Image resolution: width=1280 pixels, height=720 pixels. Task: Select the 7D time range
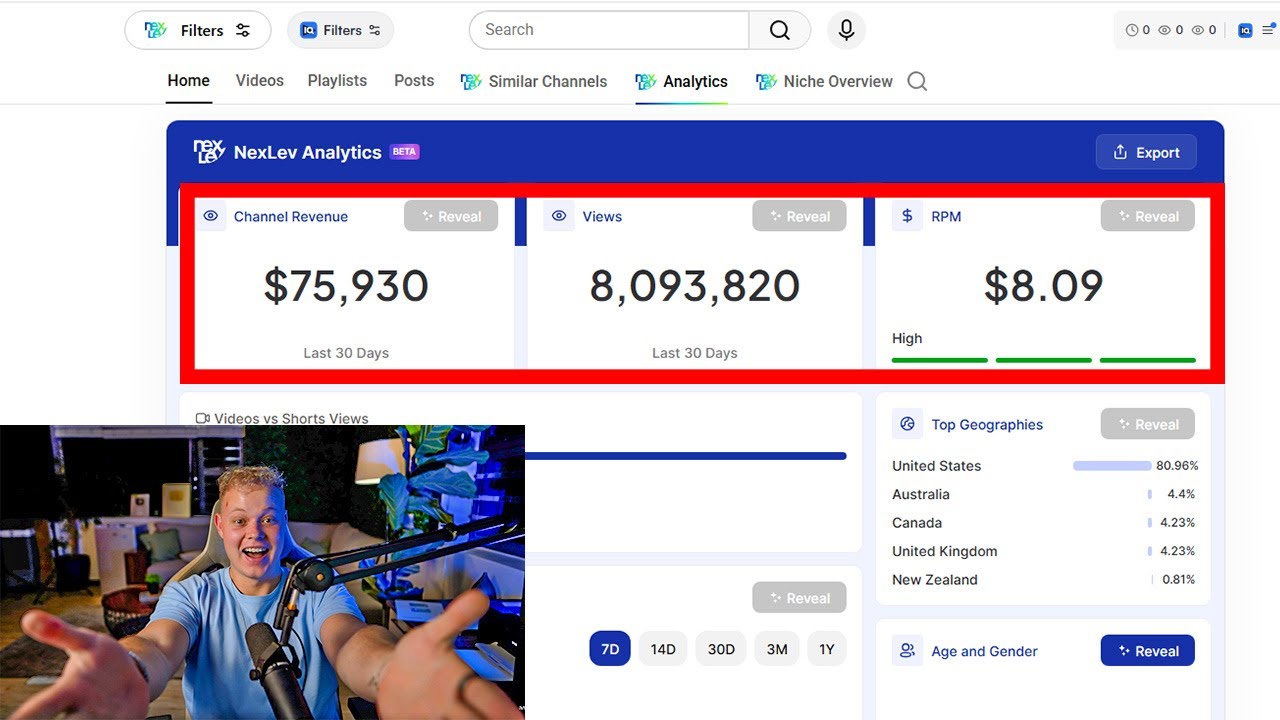[x=610, y=649]
